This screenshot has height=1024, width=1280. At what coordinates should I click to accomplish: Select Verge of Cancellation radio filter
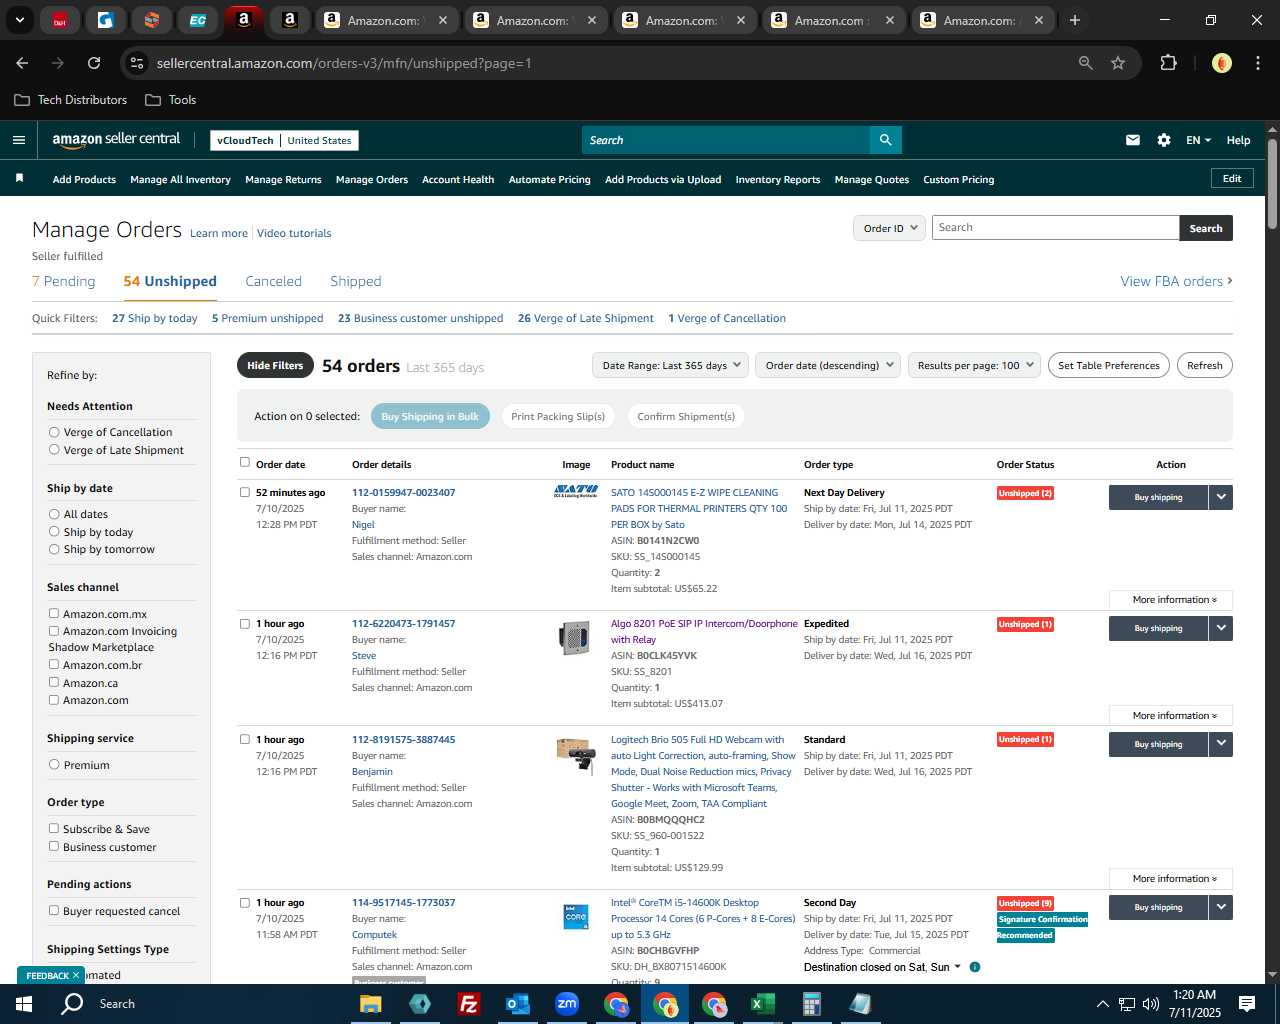(x=54, y=432)
